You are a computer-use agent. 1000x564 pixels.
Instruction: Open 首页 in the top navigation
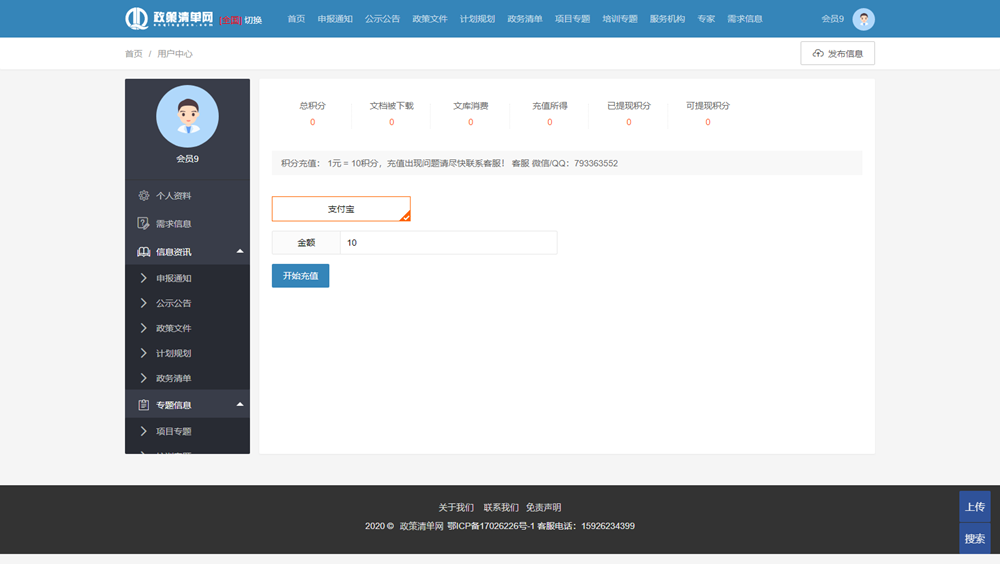[x=296, y=19]
